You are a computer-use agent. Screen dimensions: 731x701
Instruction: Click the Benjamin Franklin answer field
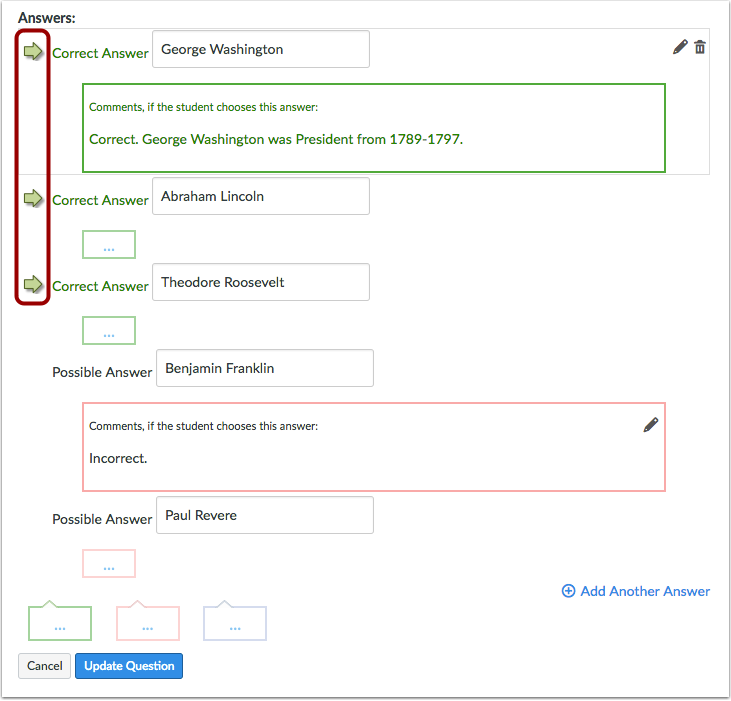click(265, 368)
